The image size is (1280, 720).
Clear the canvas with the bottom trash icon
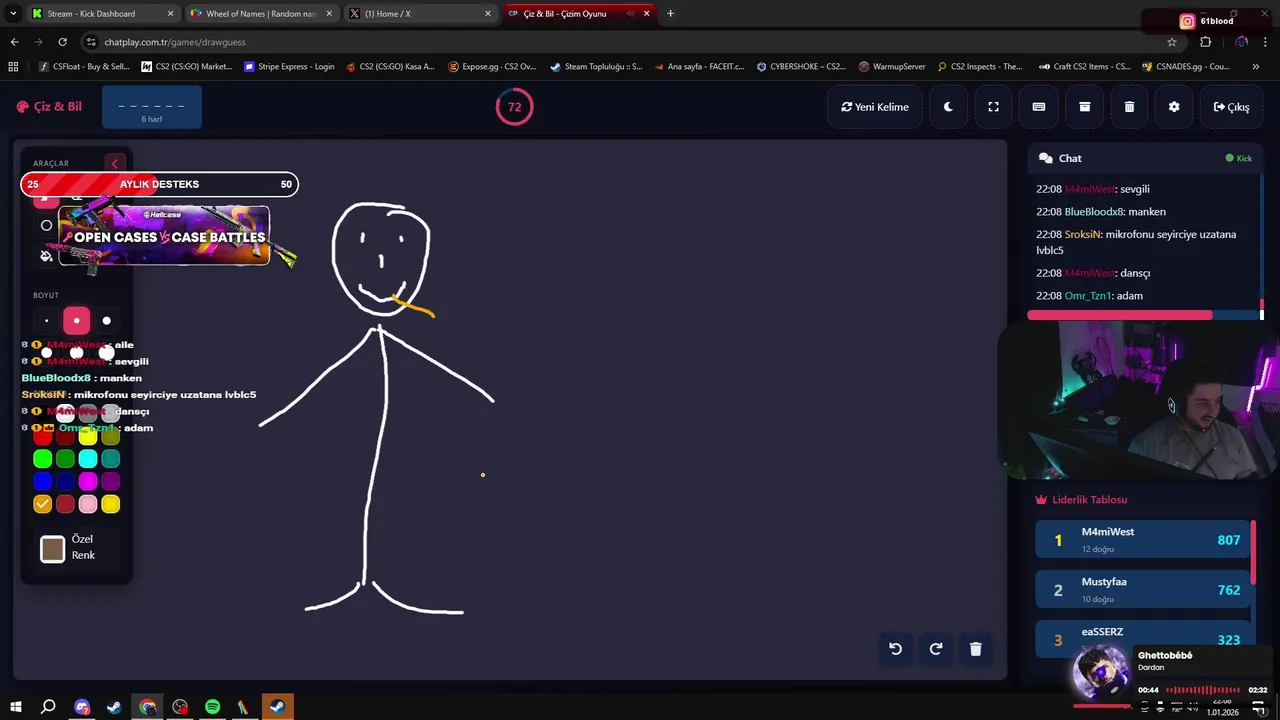(976, 649)
